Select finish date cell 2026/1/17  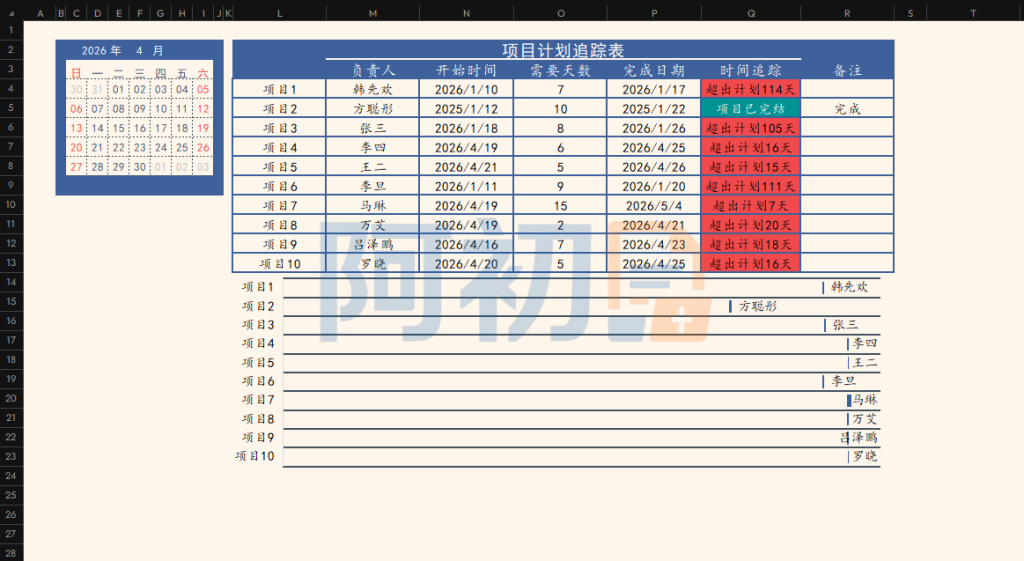click(x=654, y=89)
